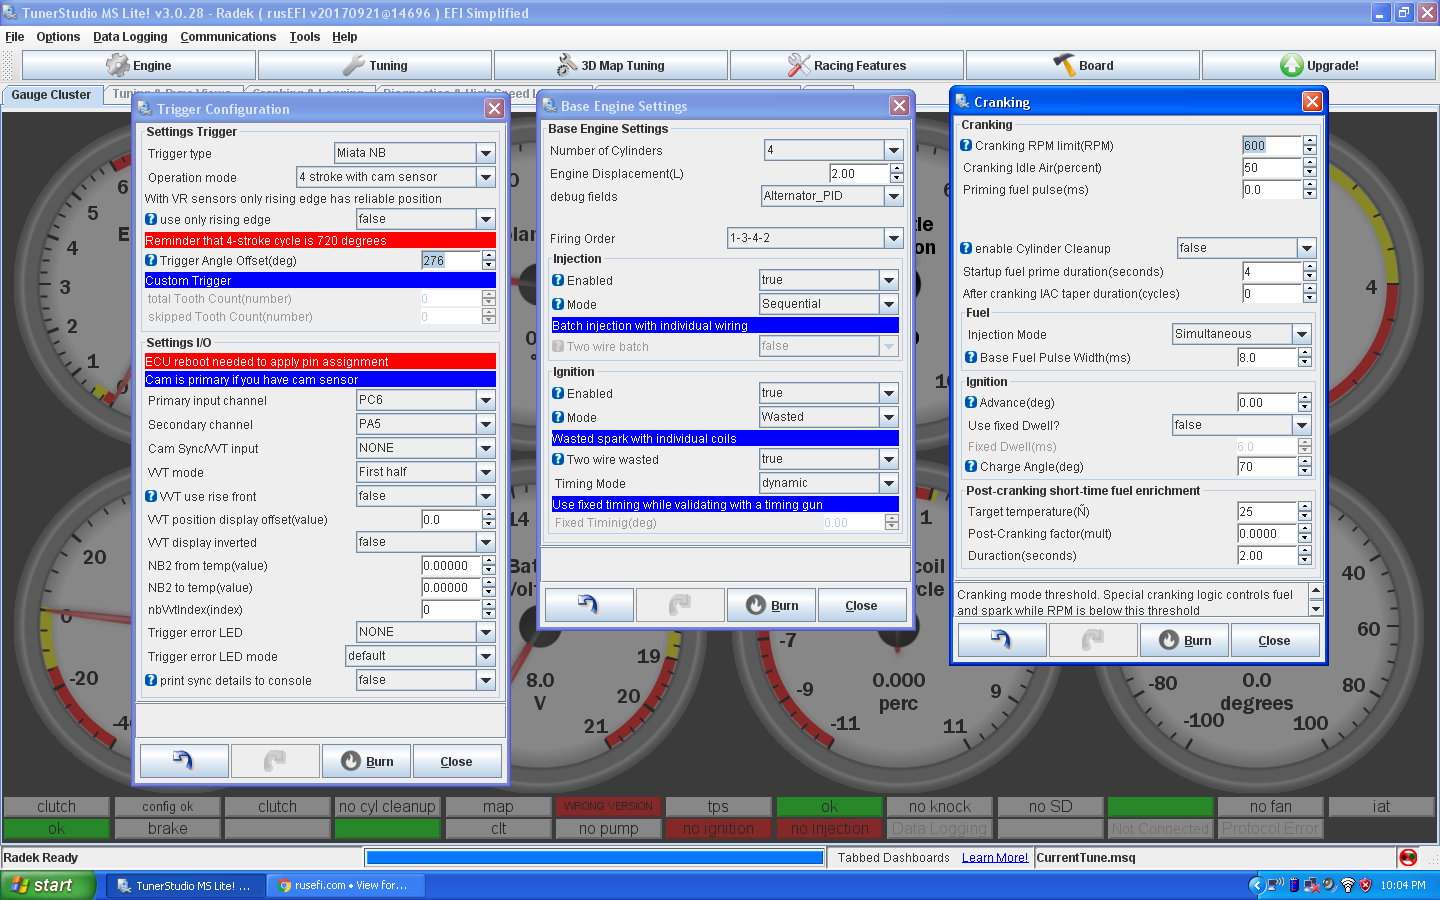Screen dimensions: 1440x900
Task: Click the Base Fuel Pulse Width field
Action: pyautogui.click(x=1267, y=357)
